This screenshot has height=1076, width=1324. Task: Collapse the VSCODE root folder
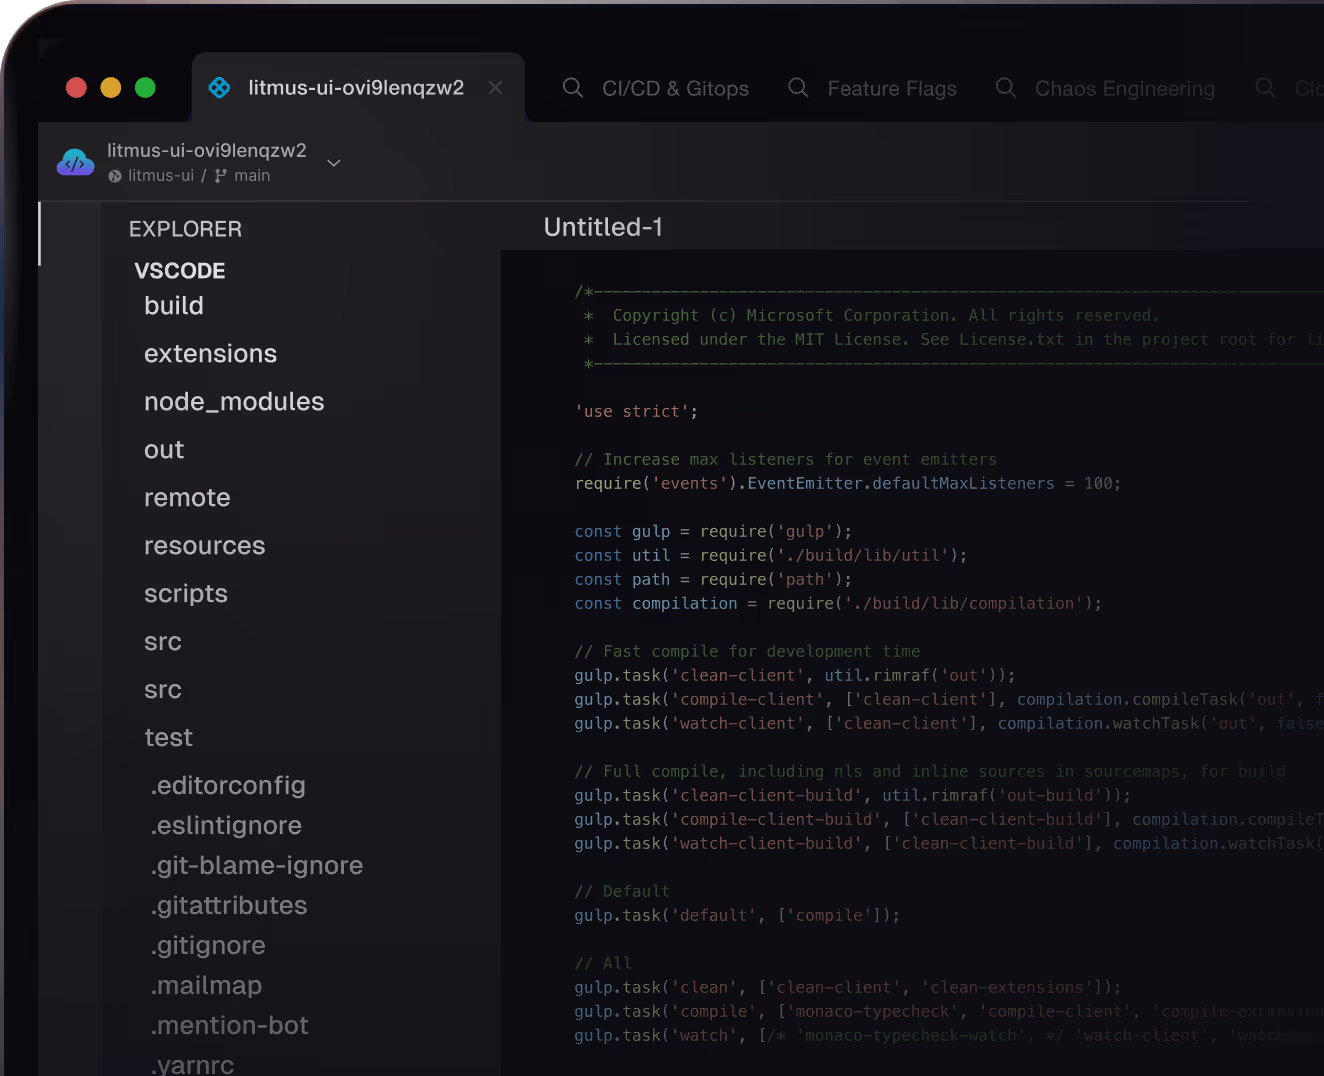coord(180,271)
